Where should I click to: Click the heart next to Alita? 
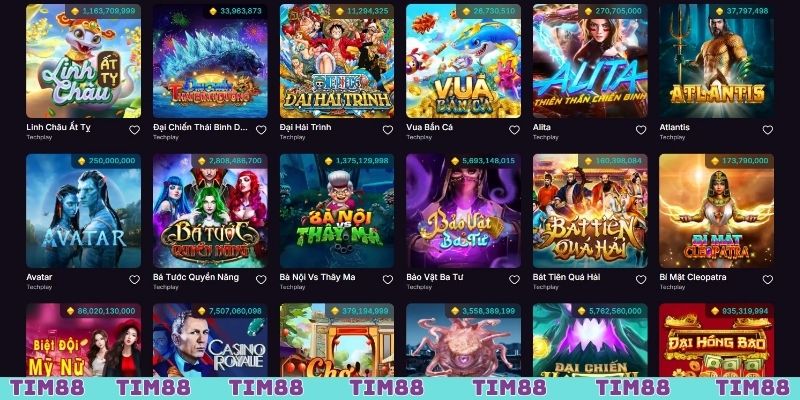pyautogui.click(x=641, y=130)
